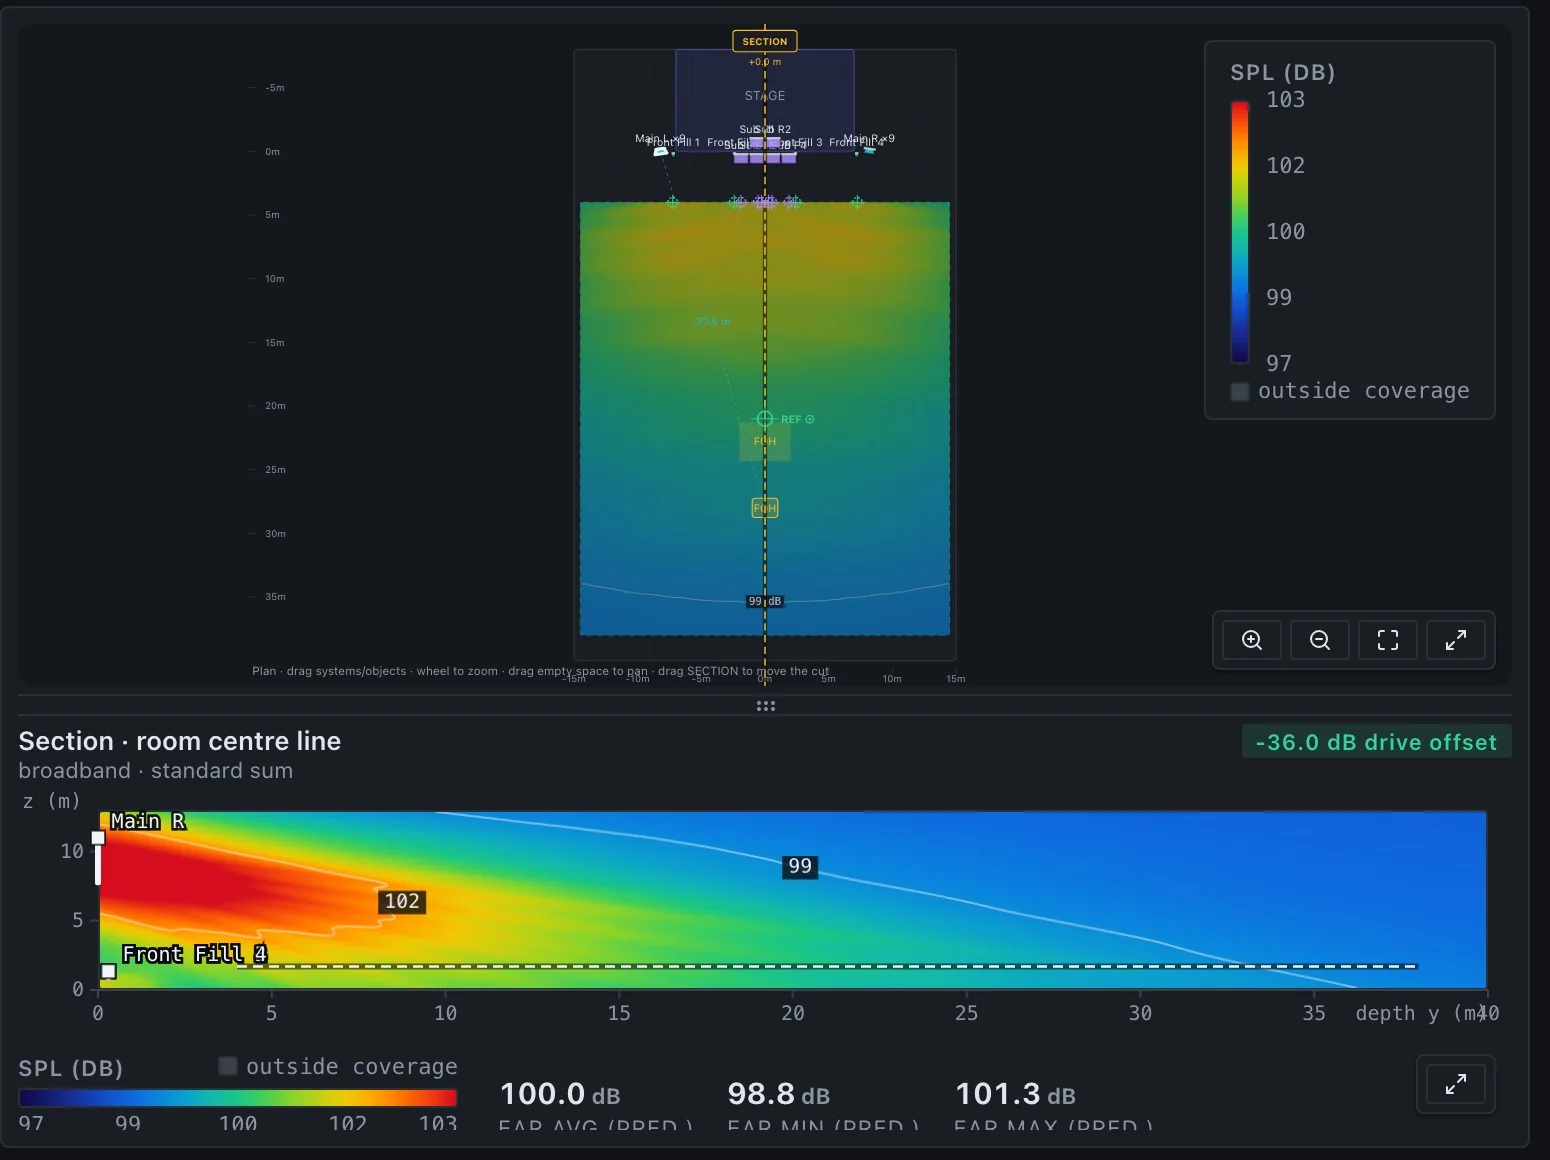Screen dimensions: 1550x1160
Task: Select the Main L x9 speaker icon
Action: click(660, 151)
